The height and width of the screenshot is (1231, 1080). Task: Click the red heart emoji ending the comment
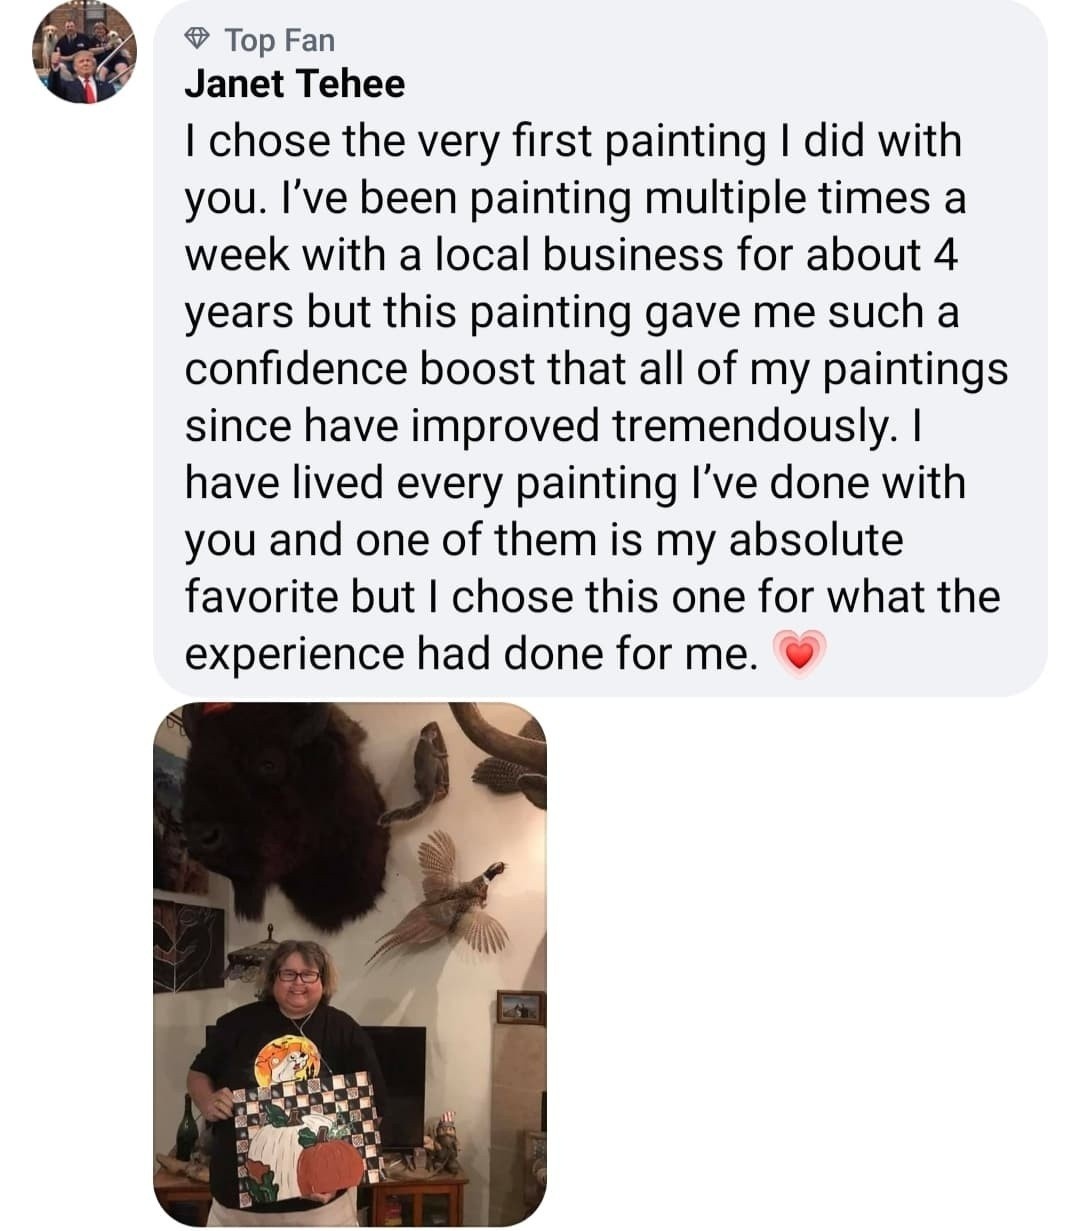coord(800,655)
